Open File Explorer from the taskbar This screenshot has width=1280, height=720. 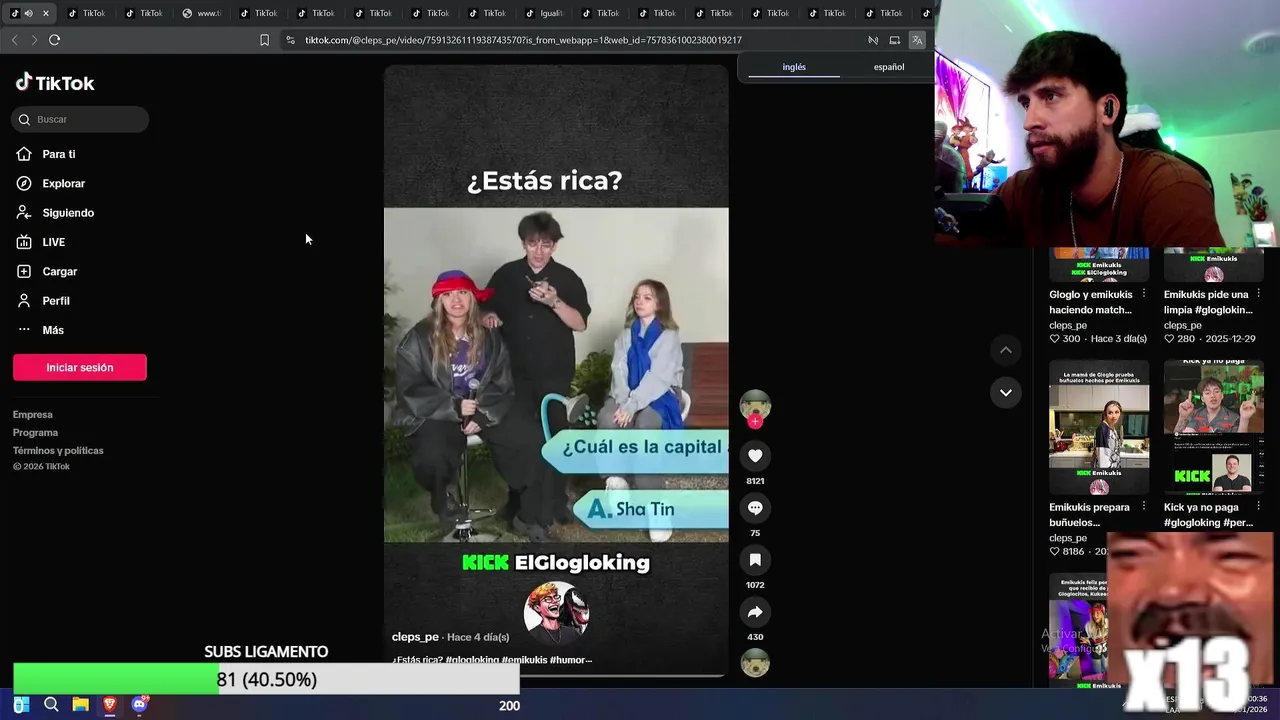coord(81,705)
